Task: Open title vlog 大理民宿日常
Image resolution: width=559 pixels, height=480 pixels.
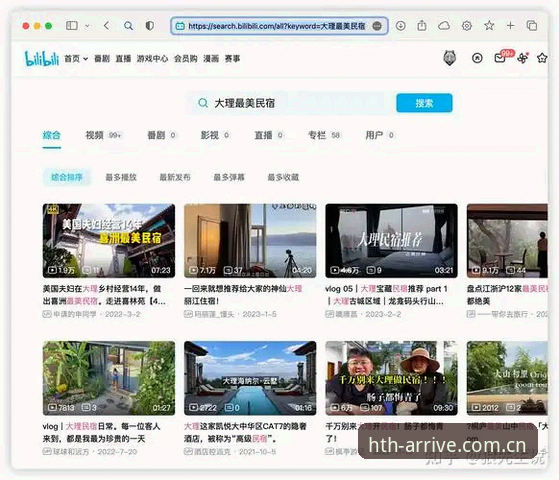Action: 102,432
